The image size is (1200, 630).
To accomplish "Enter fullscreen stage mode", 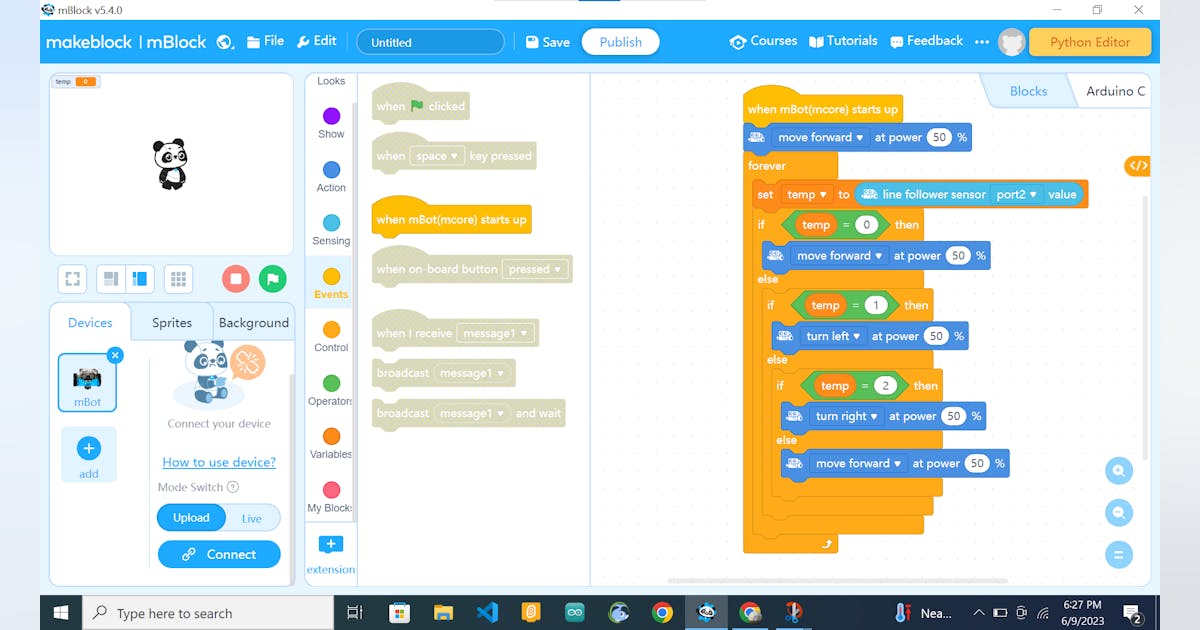I will click(x=71, y=279).
